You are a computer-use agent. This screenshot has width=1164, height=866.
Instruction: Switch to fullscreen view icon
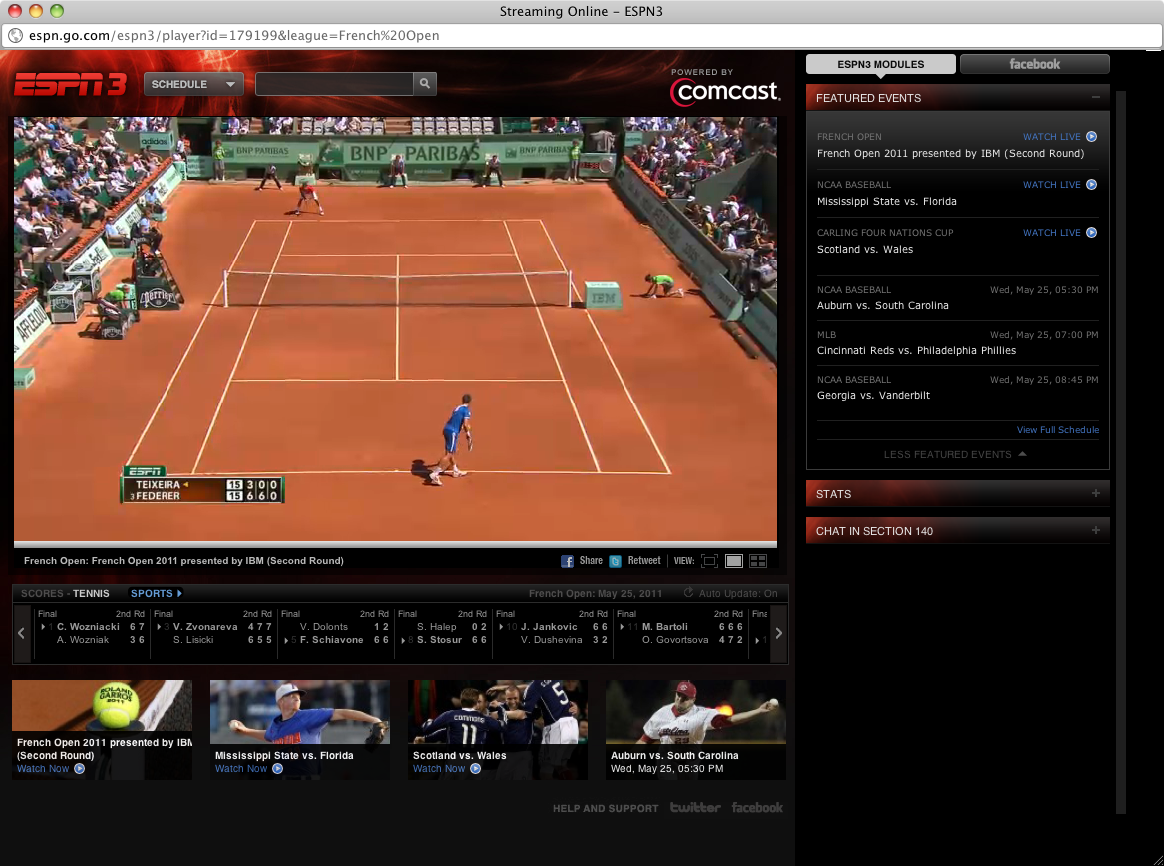[x=710, y=561]
